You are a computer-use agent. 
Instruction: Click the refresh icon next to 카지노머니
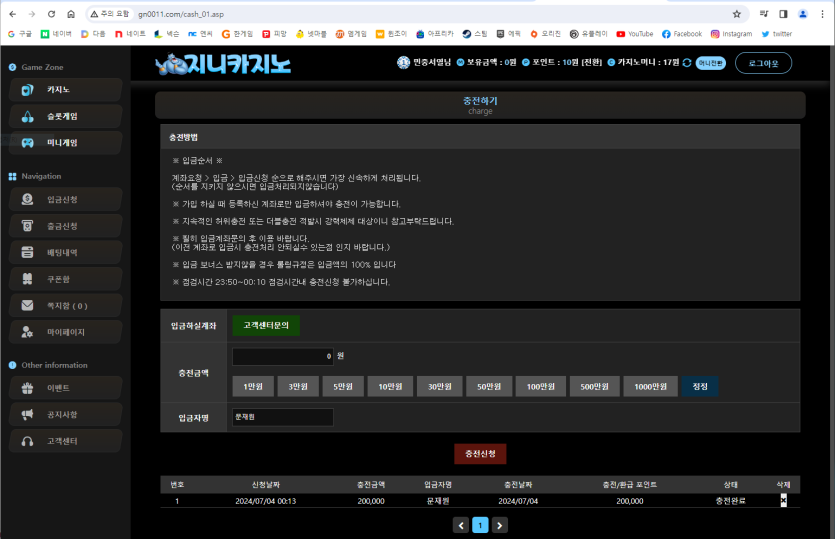[687, 63]
